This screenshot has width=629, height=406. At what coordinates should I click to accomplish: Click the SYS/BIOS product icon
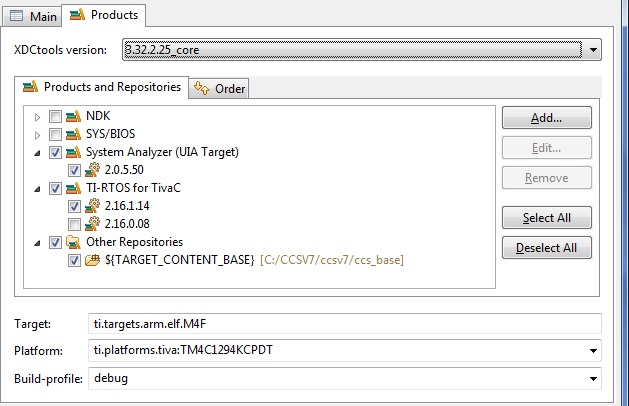pos(73,134)
